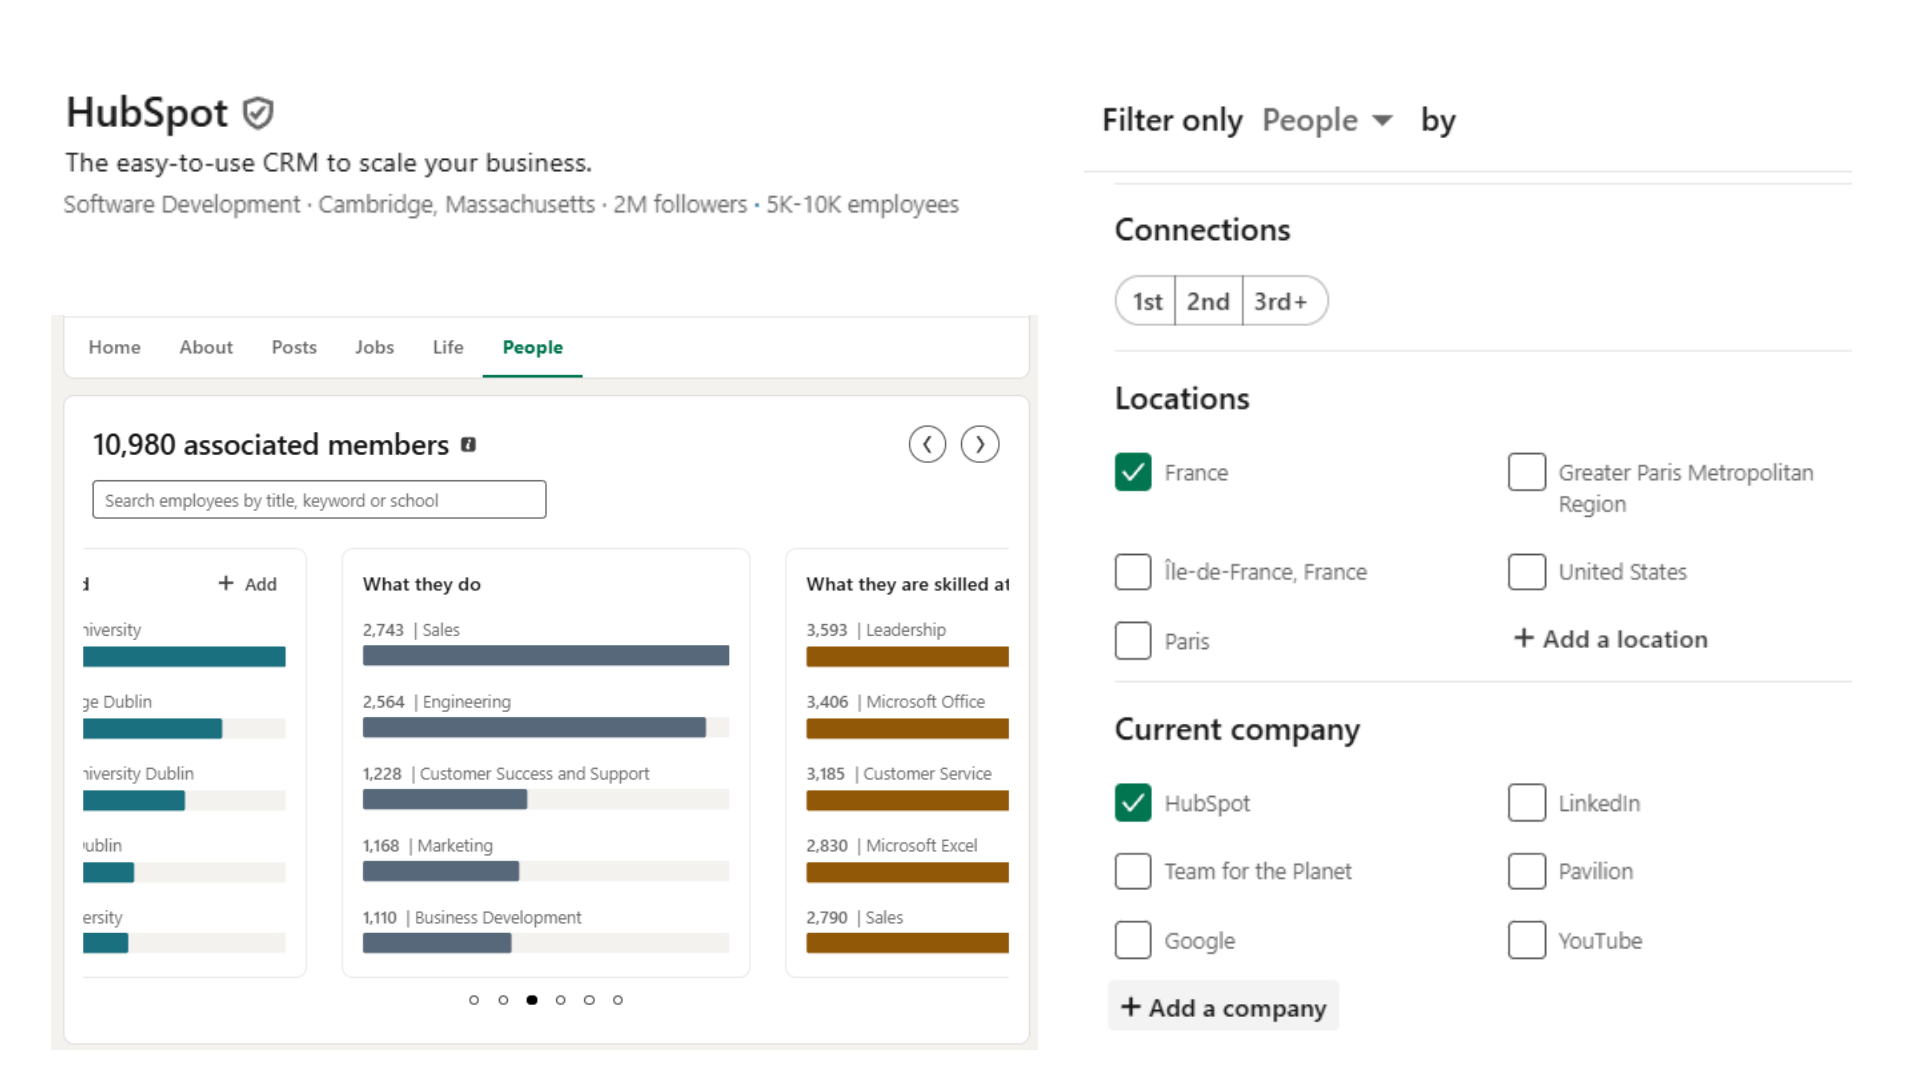
Task: Click the 5K-10K employees text
Action: [862, 204]
